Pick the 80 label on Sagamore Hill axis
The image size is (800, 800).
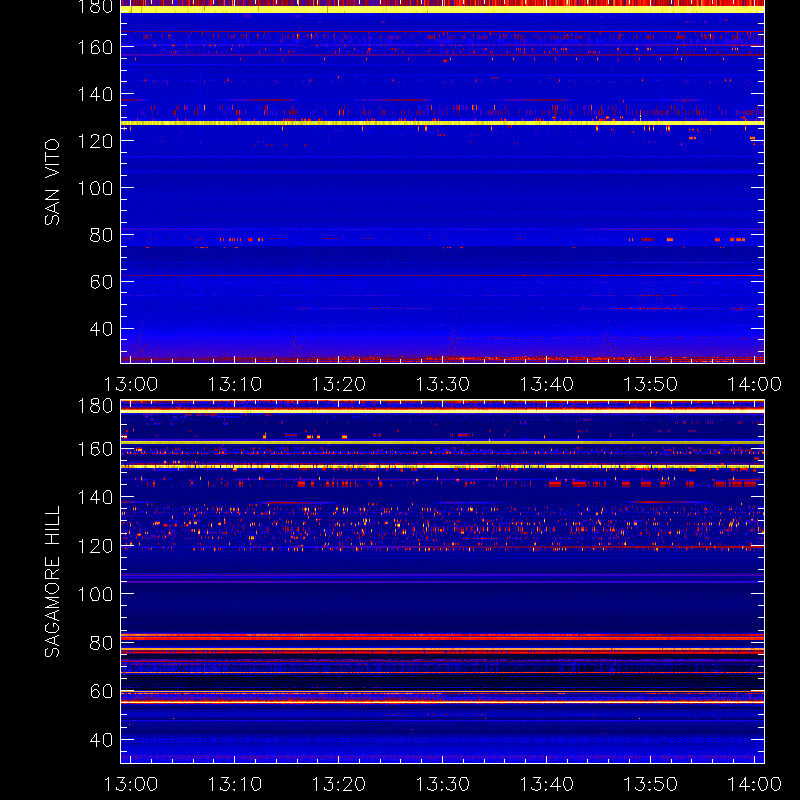[x=102, y=643]
